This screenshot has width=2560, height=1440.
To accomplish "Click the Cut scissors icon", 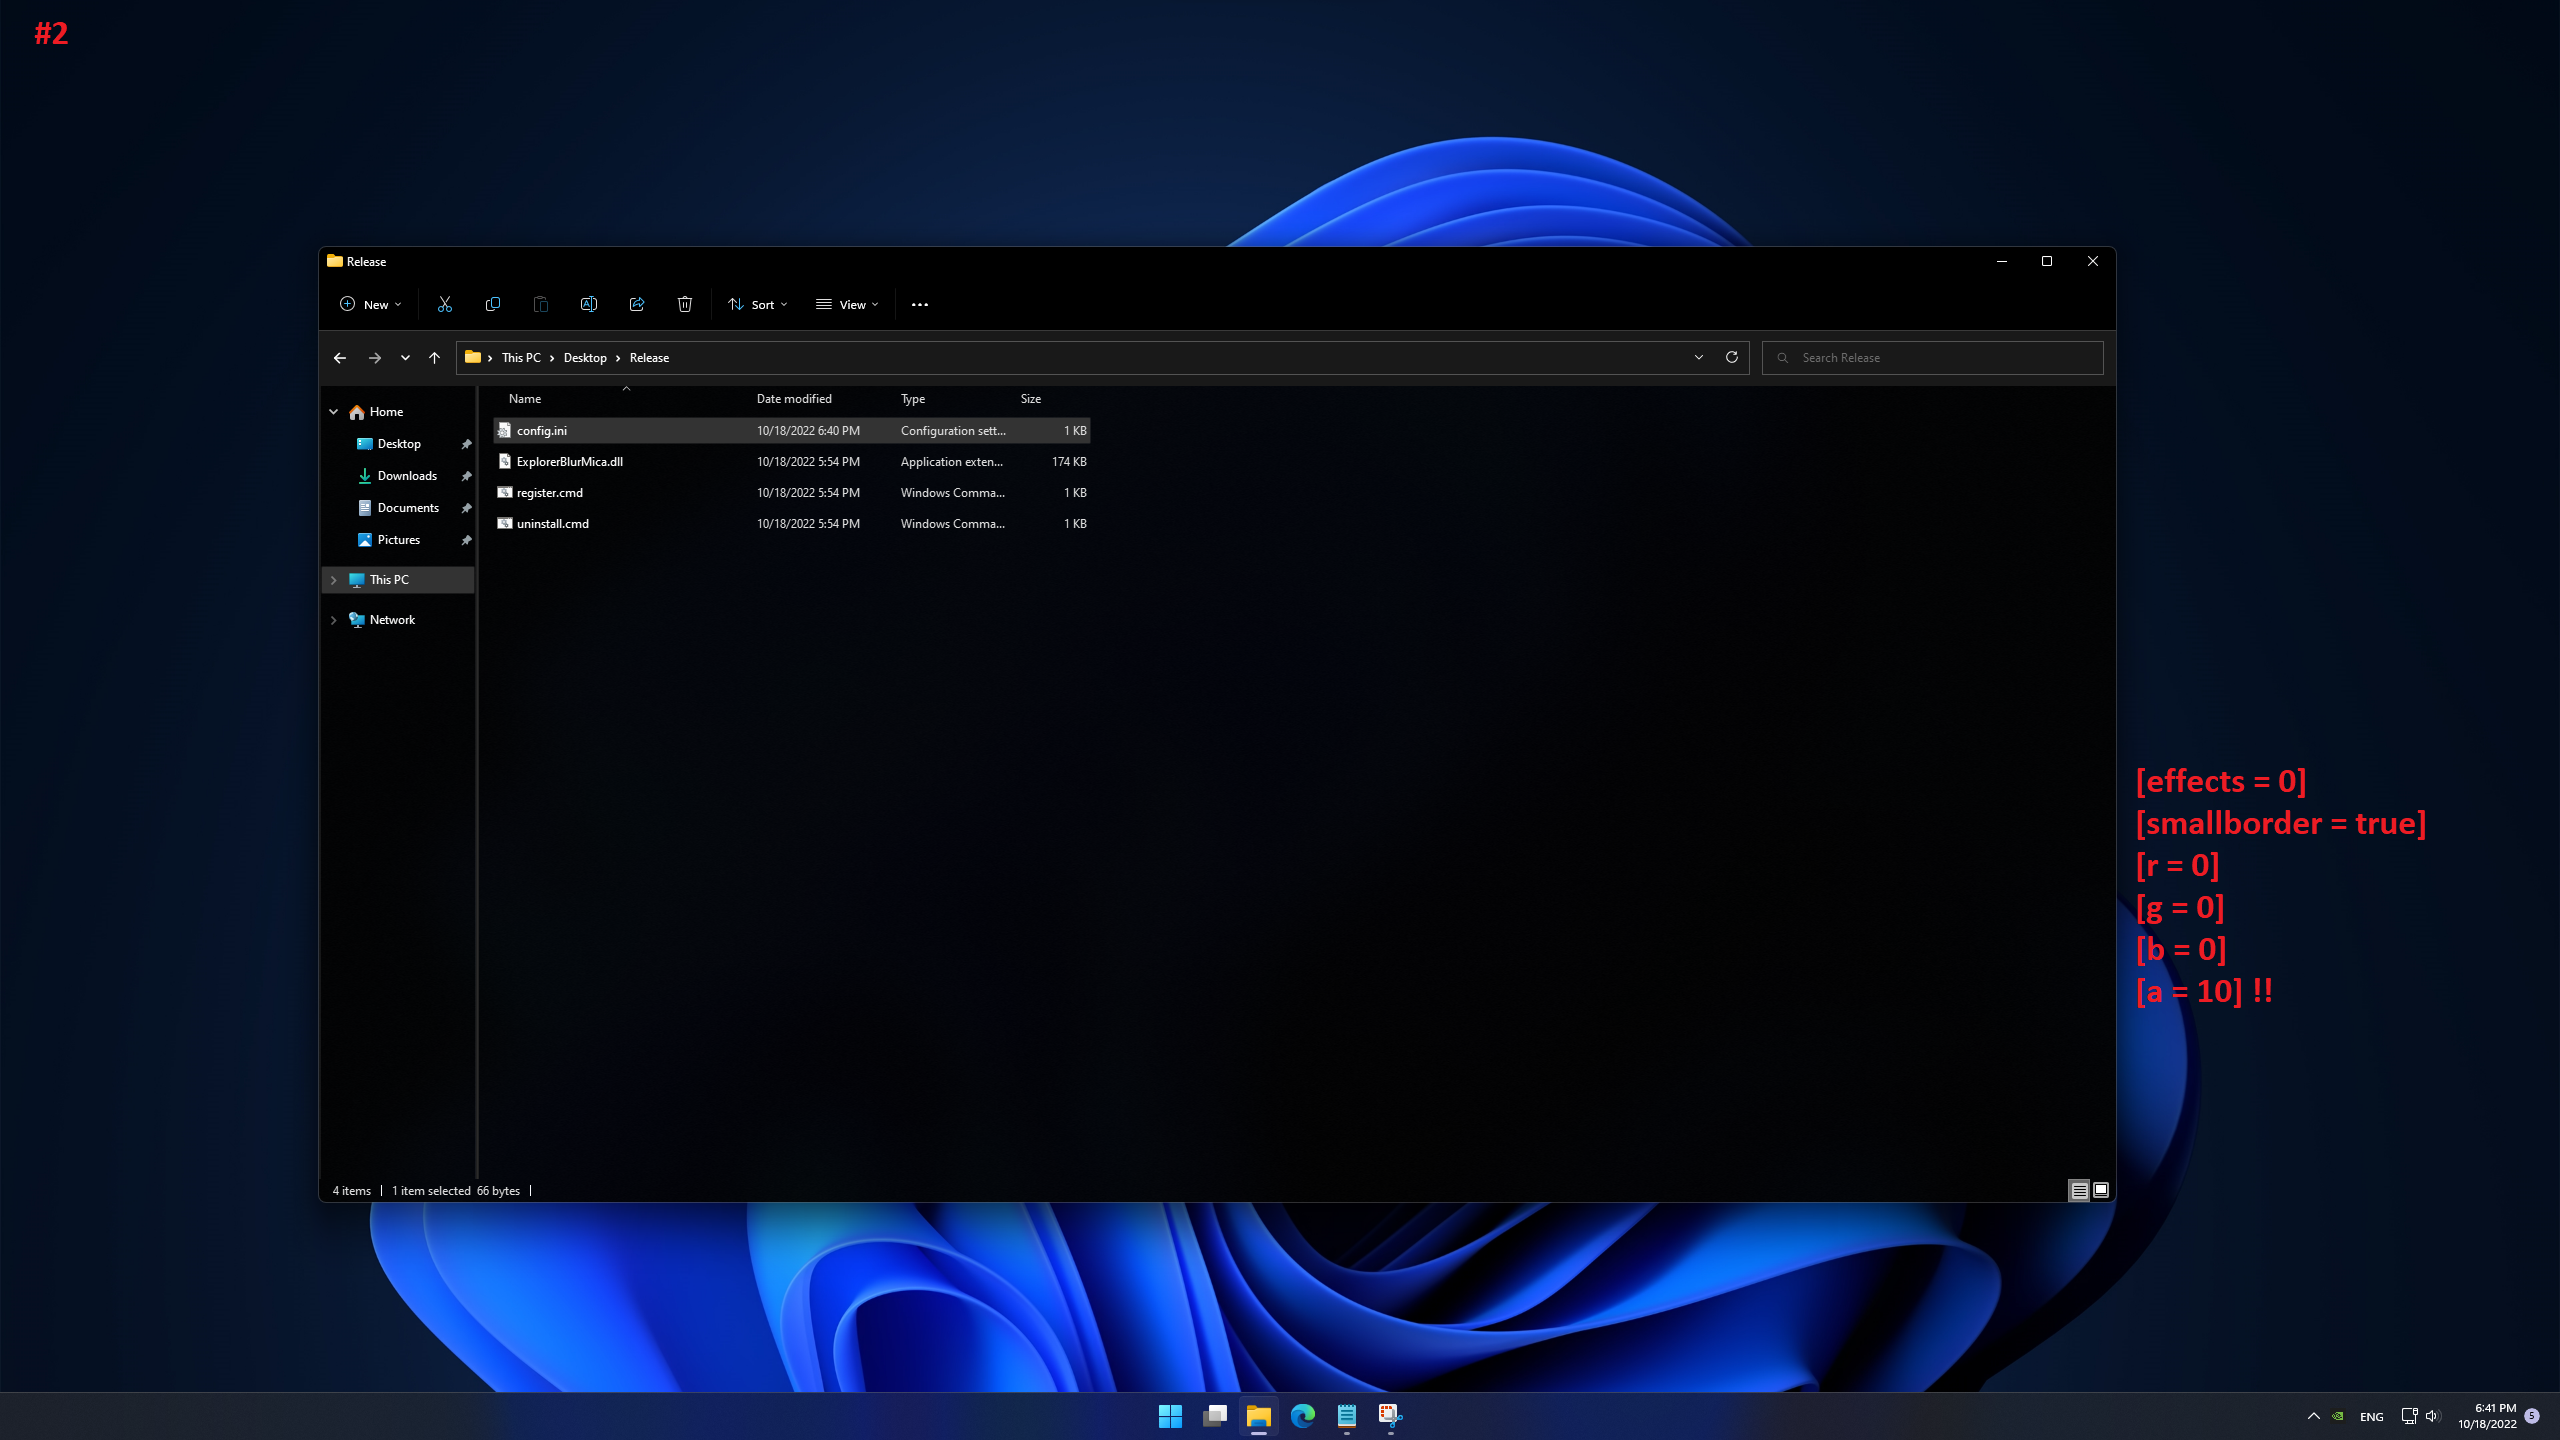I will [445, 304].
